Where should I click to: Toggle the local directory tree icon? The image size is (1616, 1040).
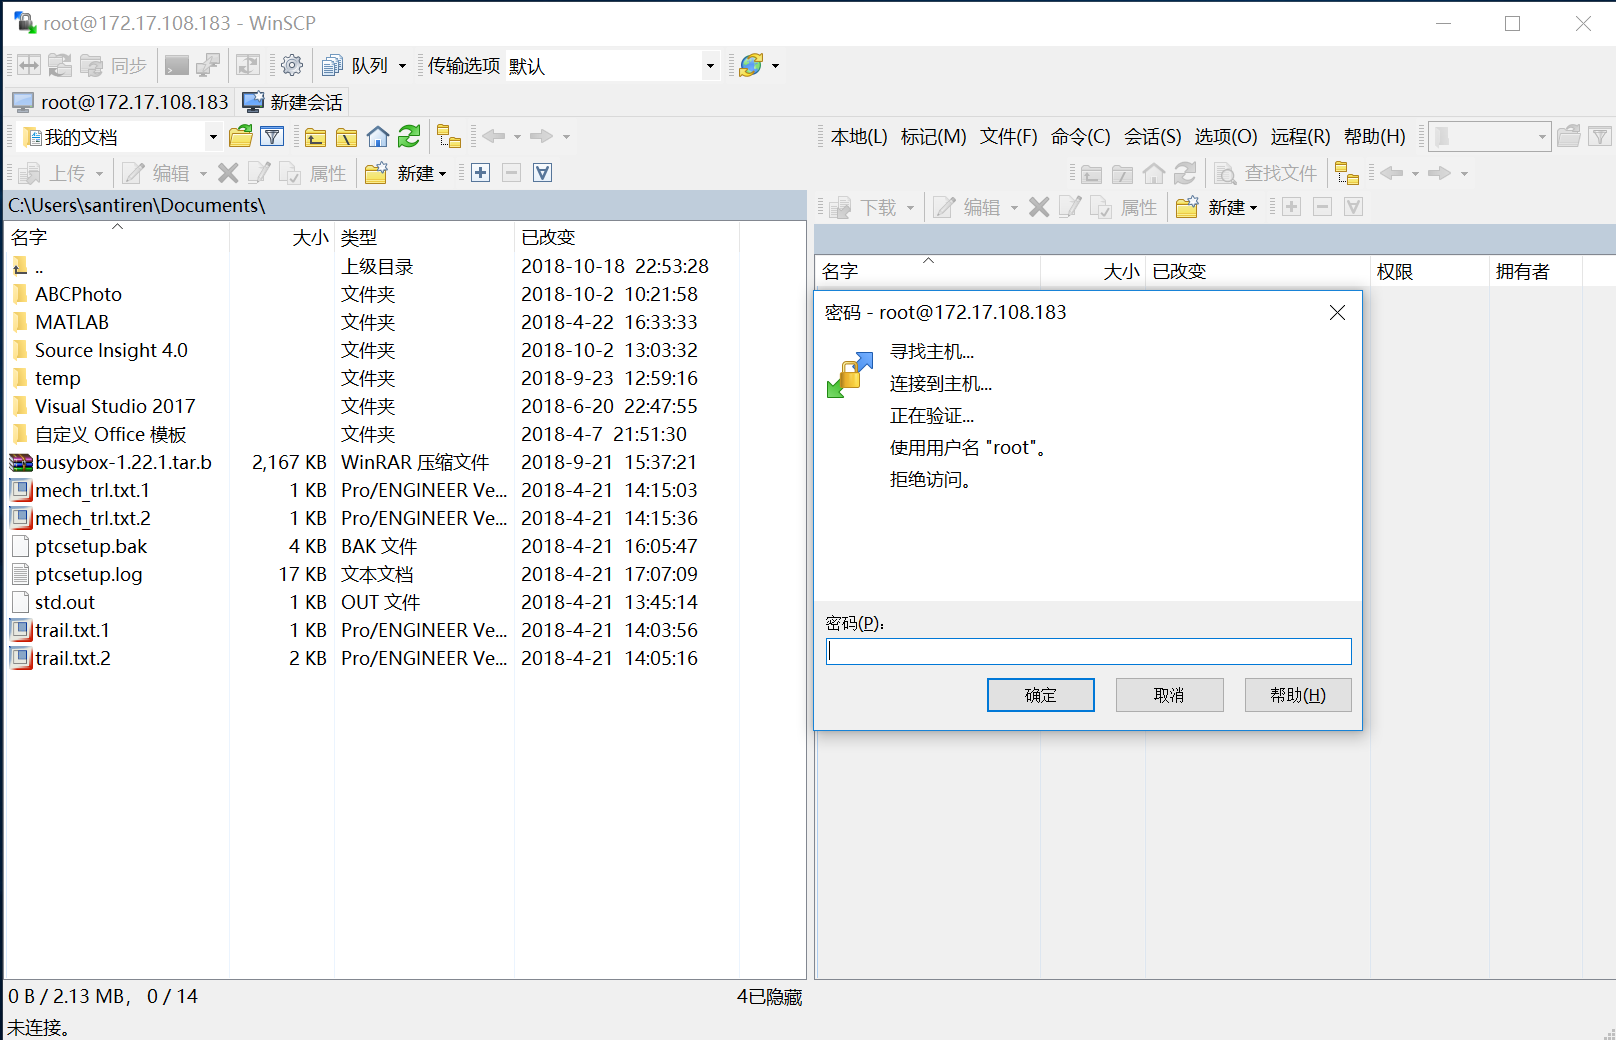point(449,137)
